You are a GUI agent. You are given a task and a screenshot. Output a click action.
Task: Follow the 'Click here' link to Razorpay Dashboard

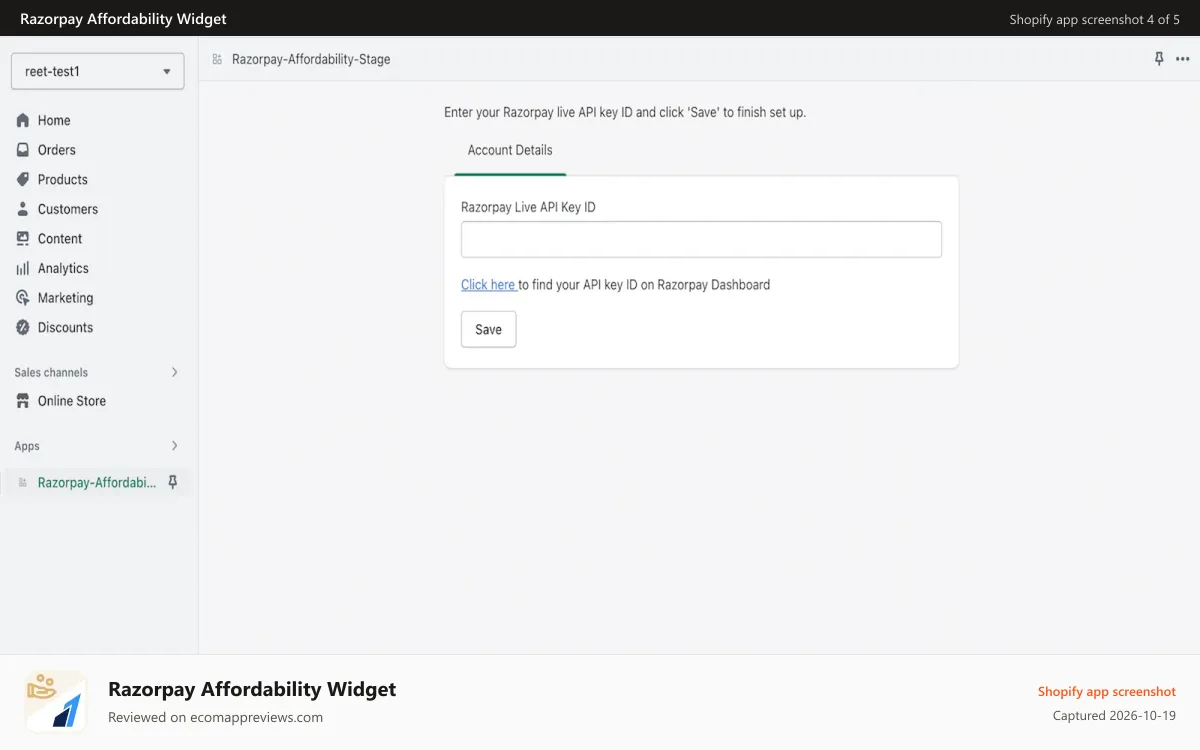click(488, 285)
